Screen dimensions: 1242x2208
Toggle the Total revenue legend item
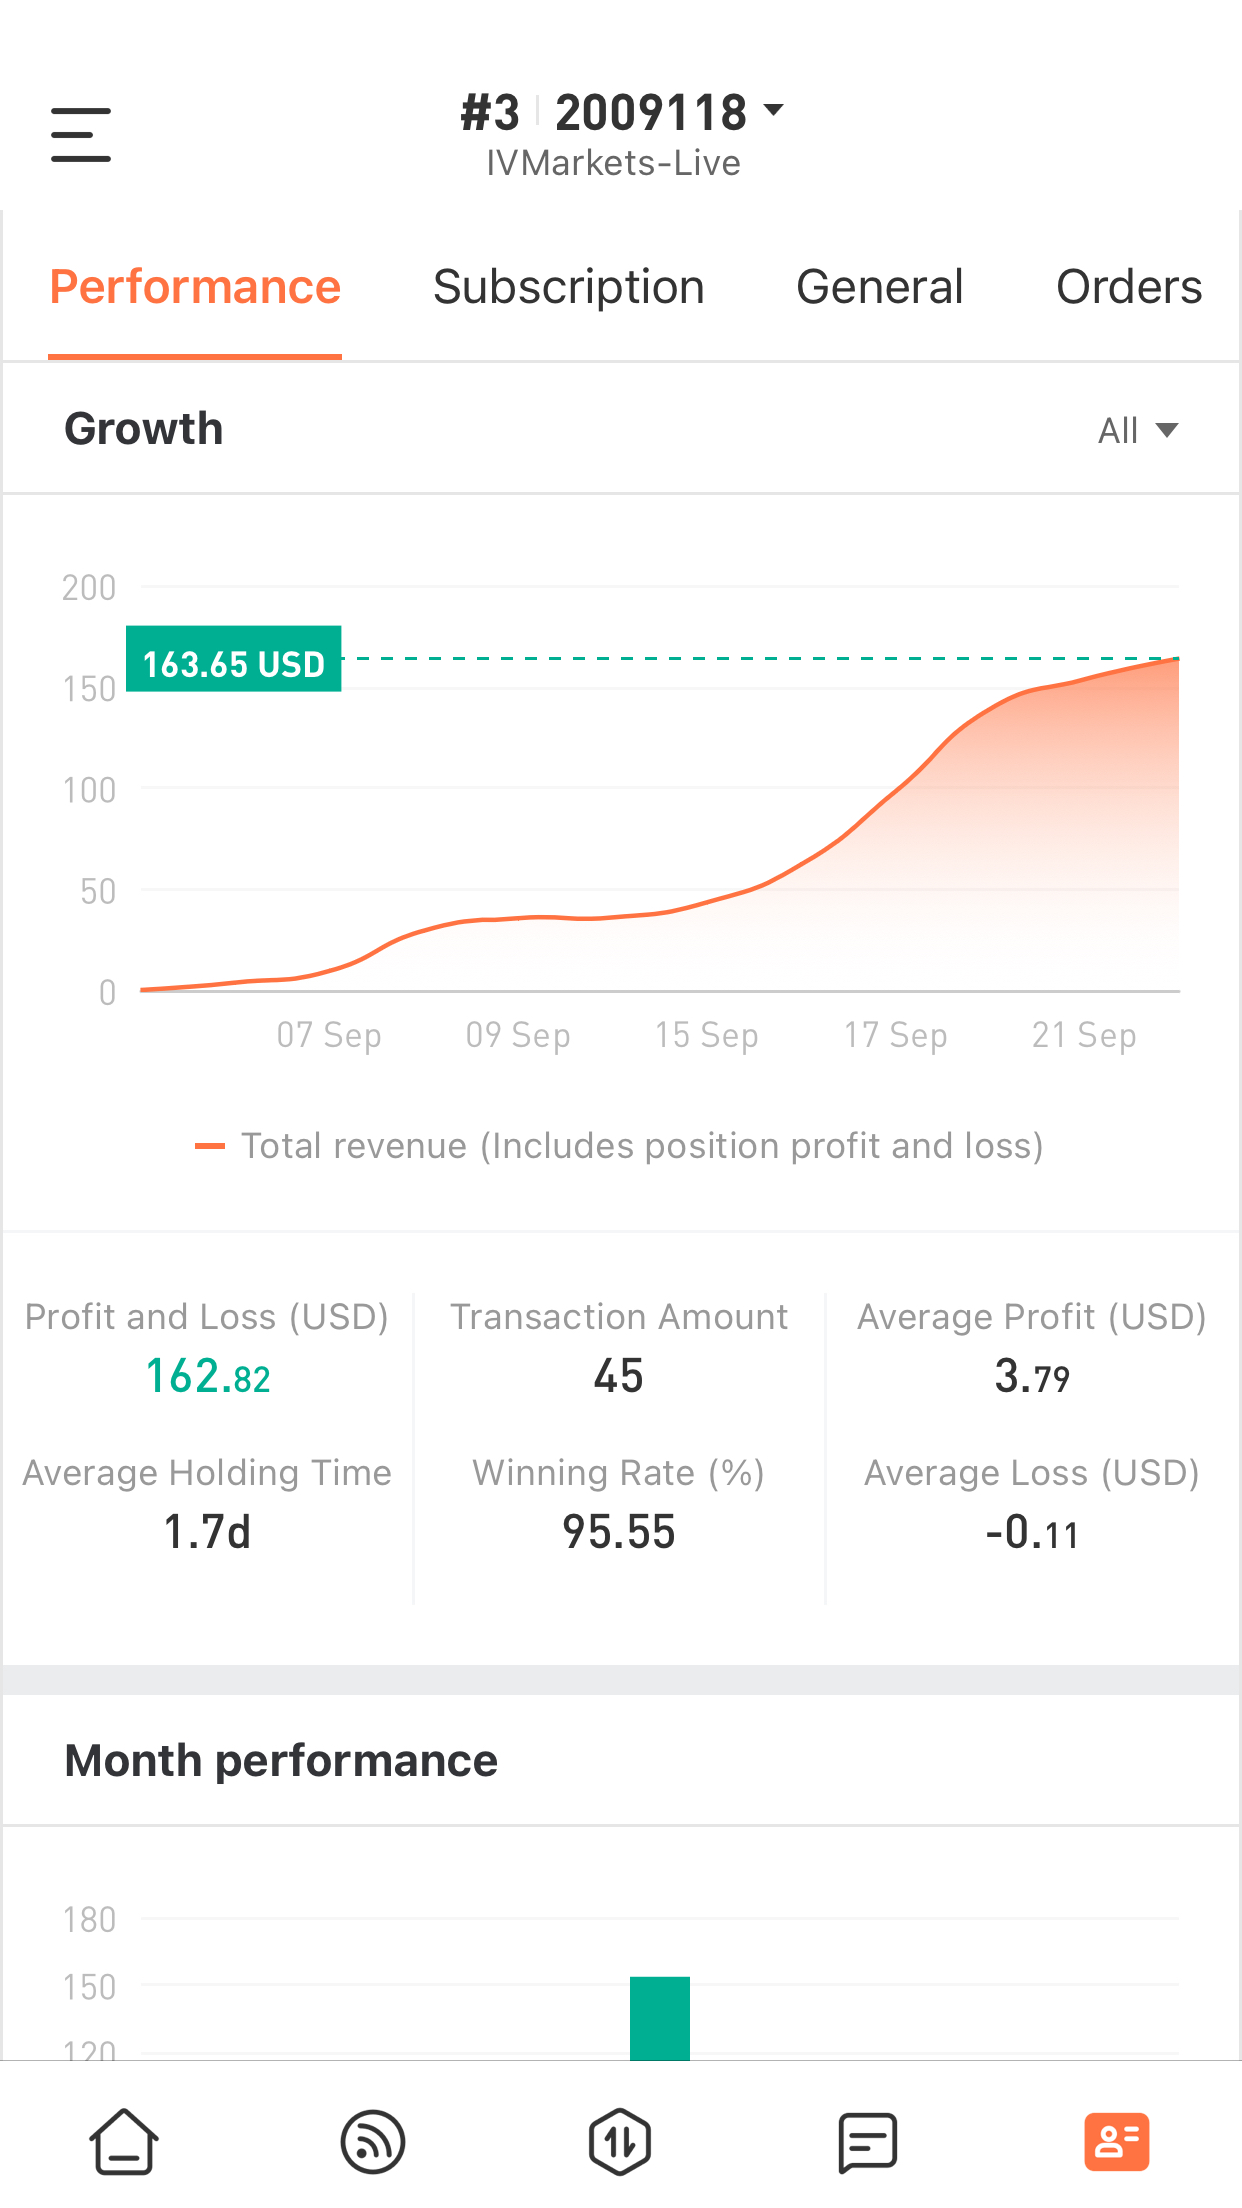point(620,1146)
